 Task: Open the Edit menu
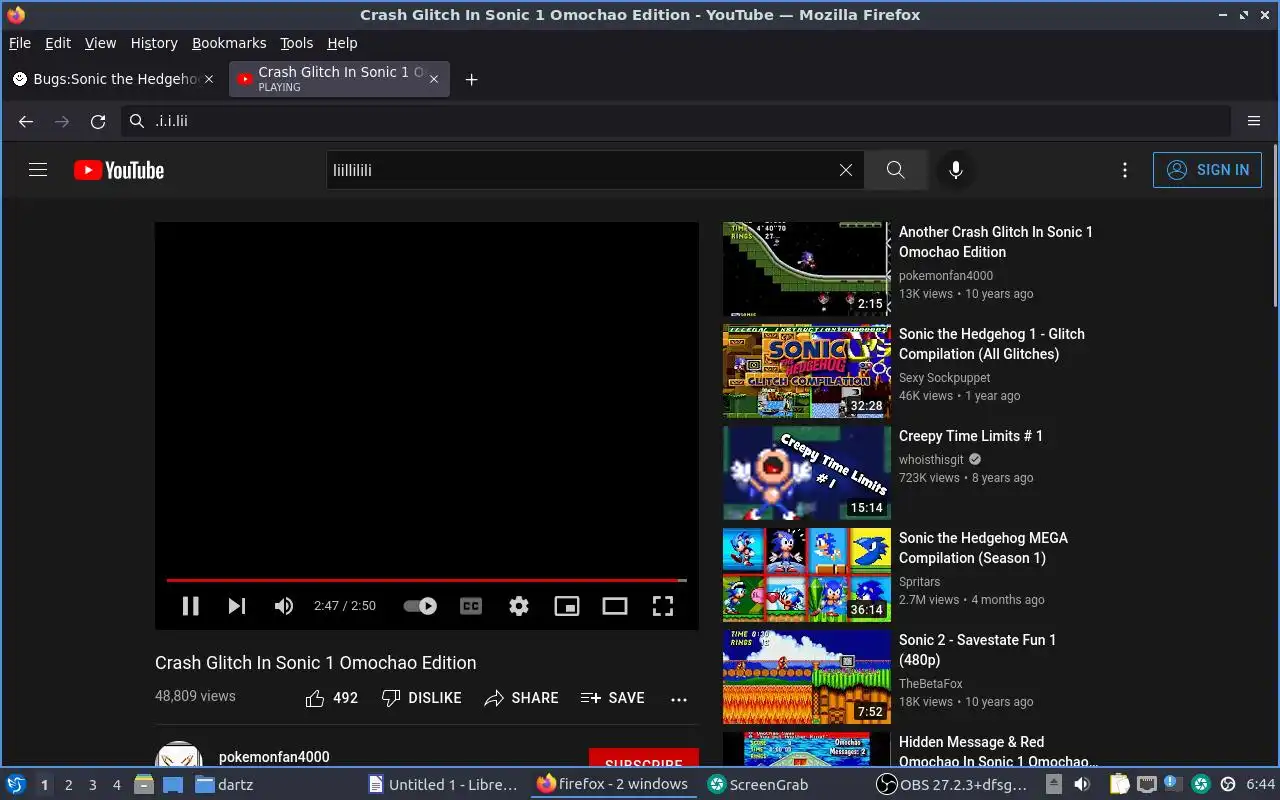point(58,43)
